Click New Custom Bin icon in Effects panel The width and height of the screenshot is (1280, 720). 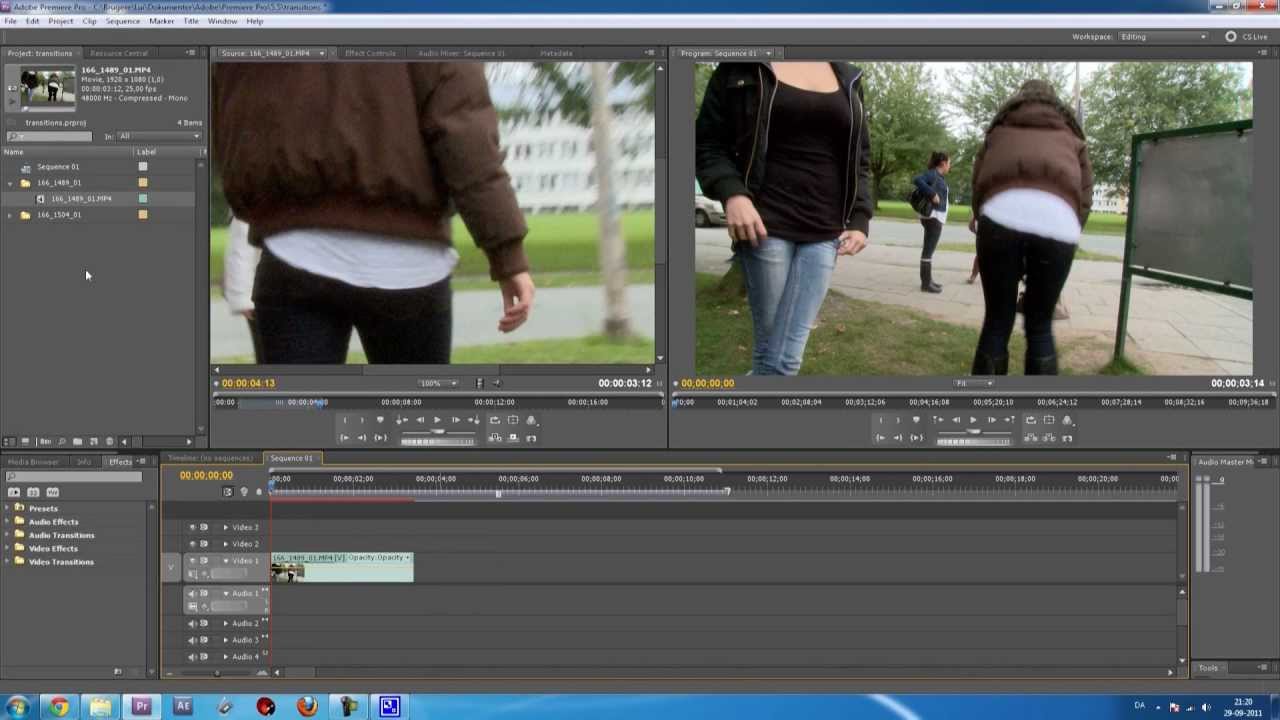118,671
